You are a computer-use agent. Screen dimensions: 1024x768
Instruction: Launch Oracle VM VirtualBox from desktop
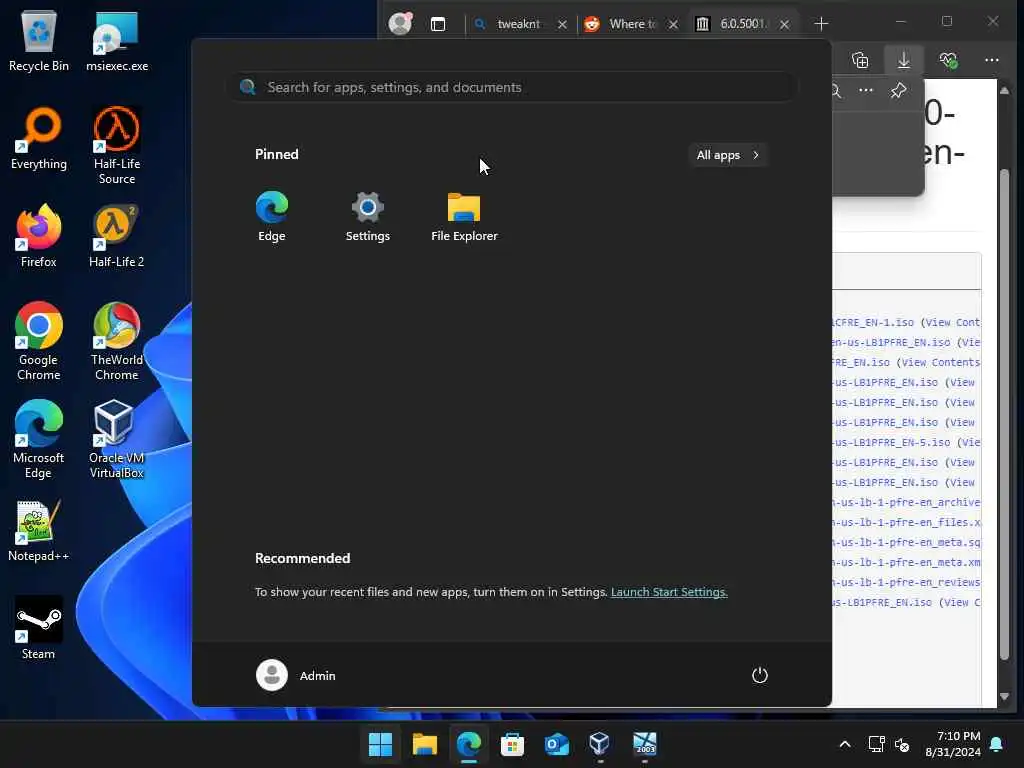coord(117,439)
